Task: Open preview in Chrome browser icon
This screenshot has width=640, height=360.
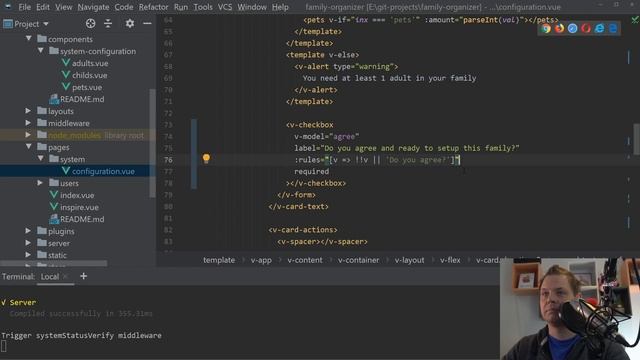Action: click(546, 28)
